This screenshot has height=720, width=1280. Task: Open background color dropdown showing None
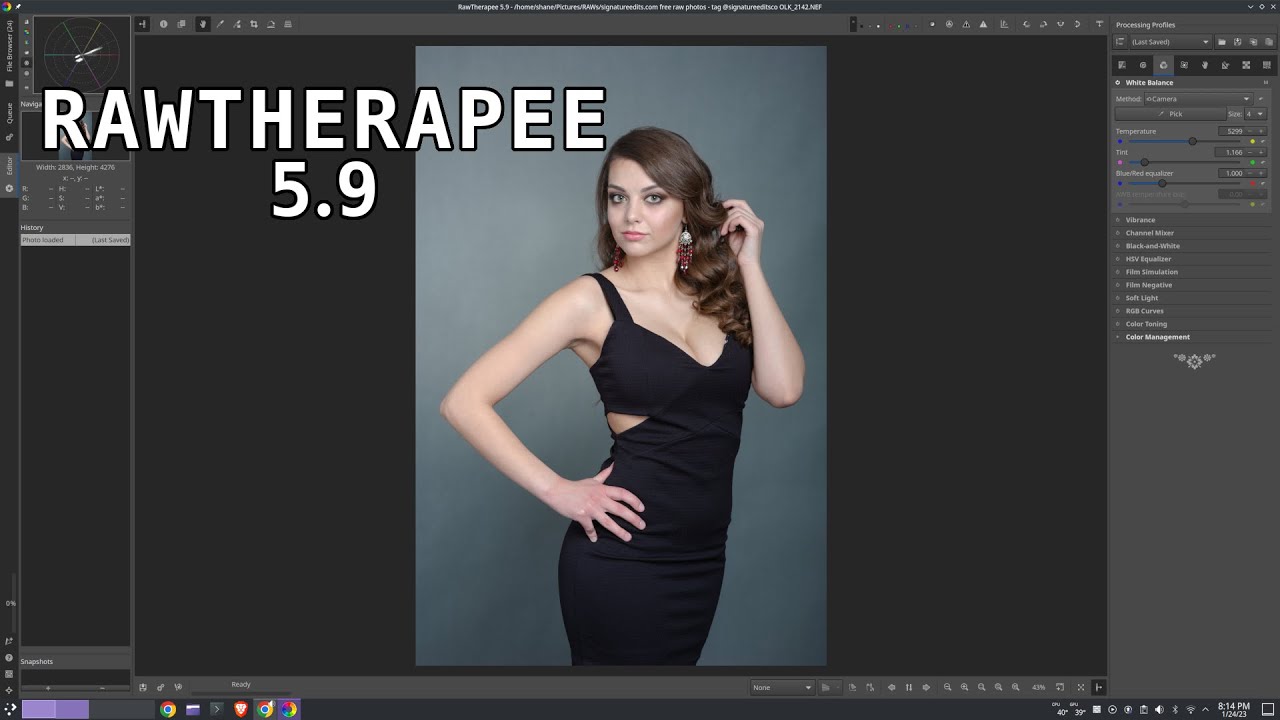(x=783, y=687)
